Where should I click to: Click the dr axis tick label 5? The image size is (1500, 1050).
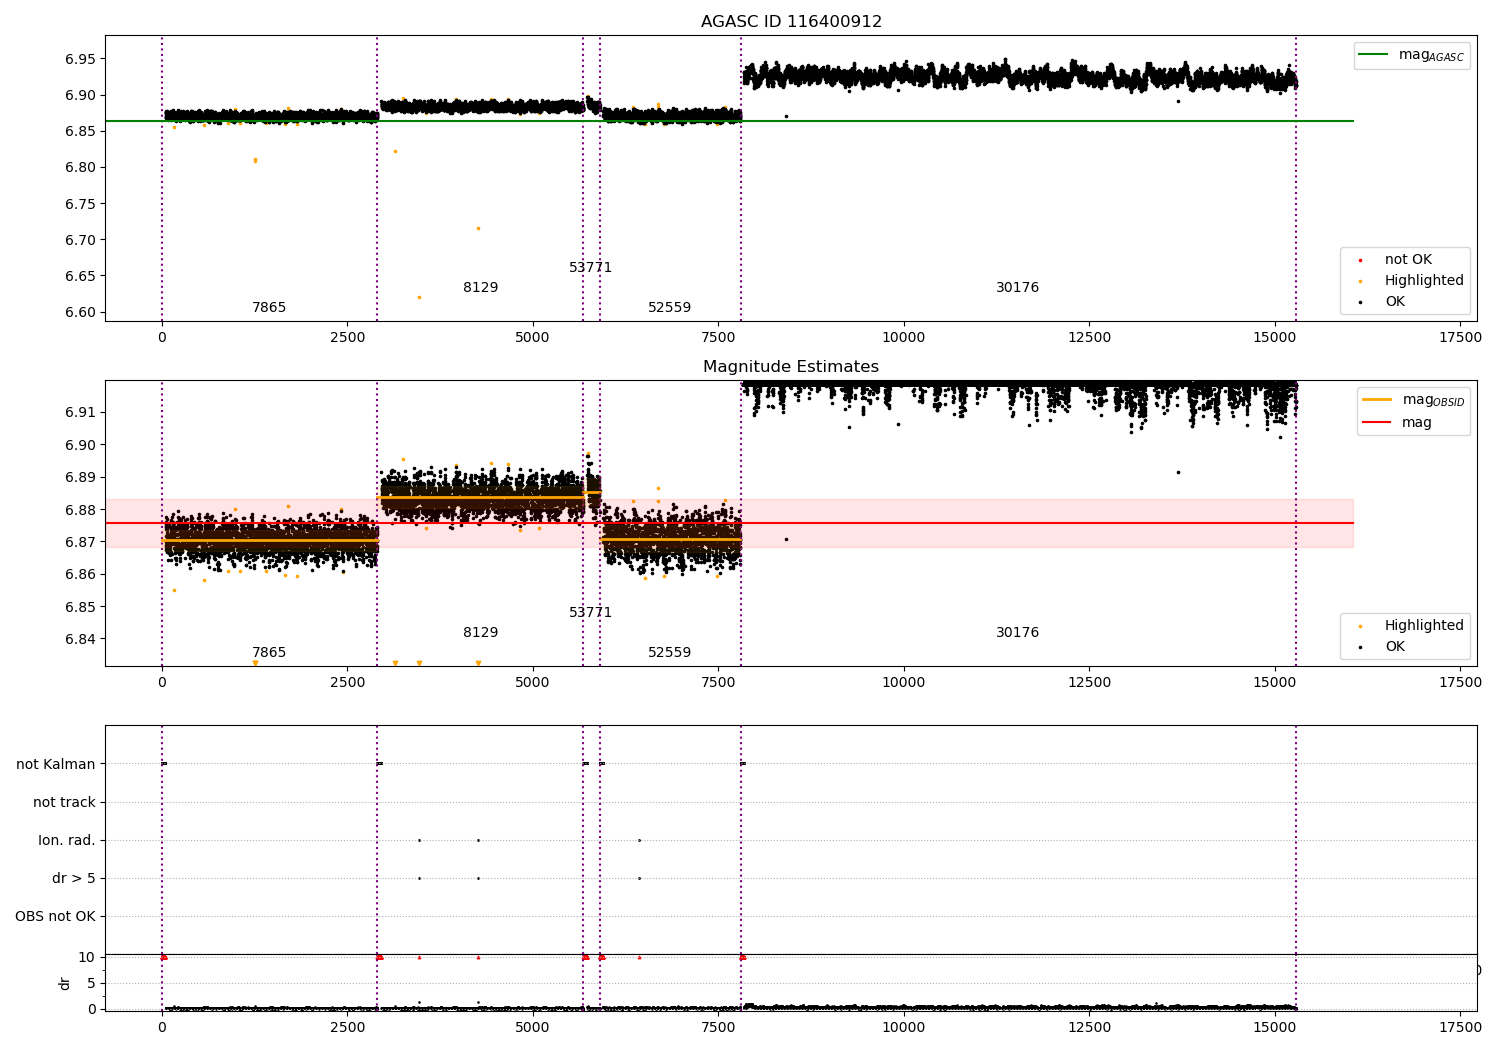(x=91, y=983)
